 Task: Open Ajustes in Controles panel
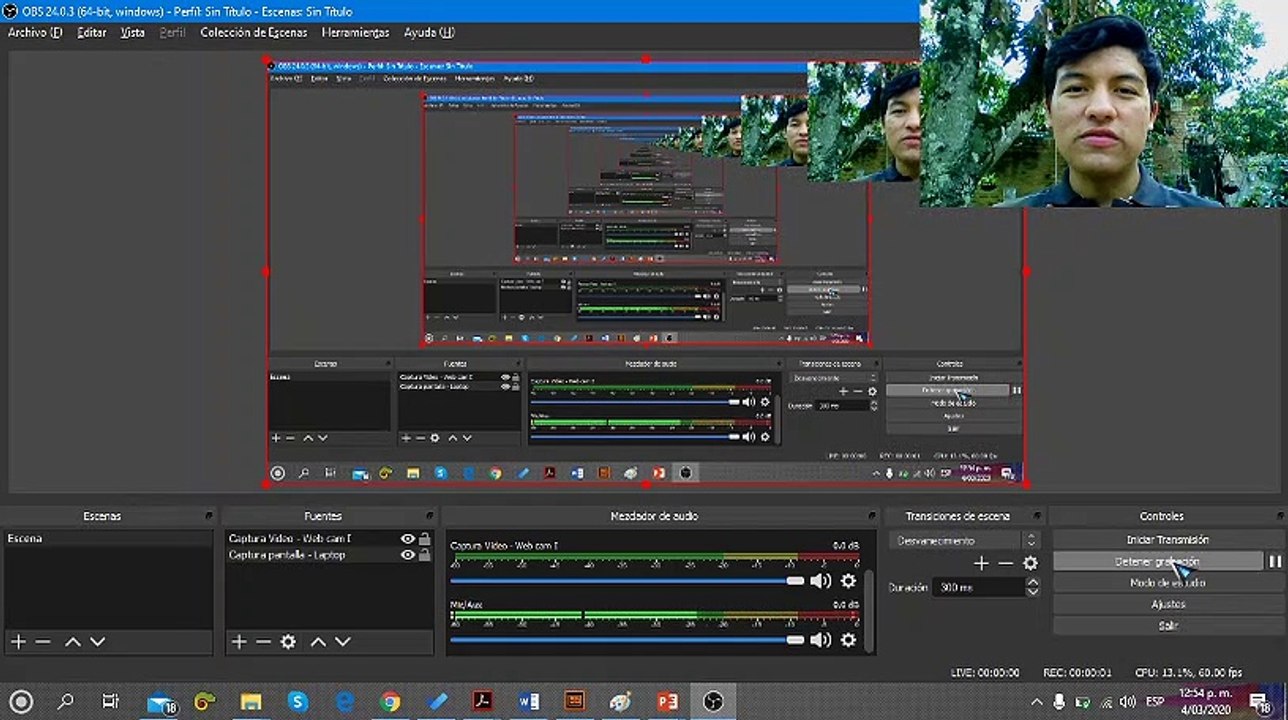(1167, 604)
